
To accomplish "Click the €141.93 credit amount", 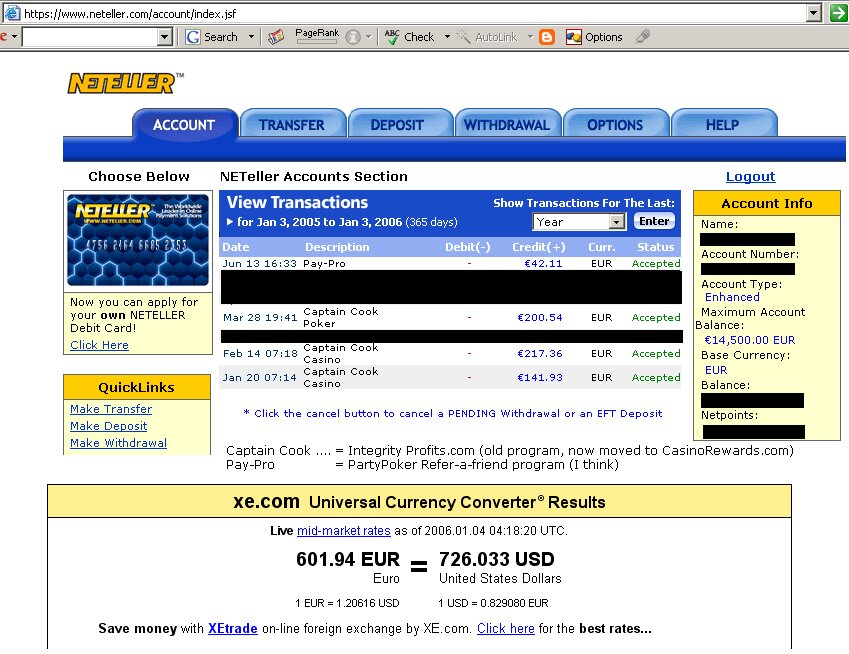I will click(x=540, y=377).
